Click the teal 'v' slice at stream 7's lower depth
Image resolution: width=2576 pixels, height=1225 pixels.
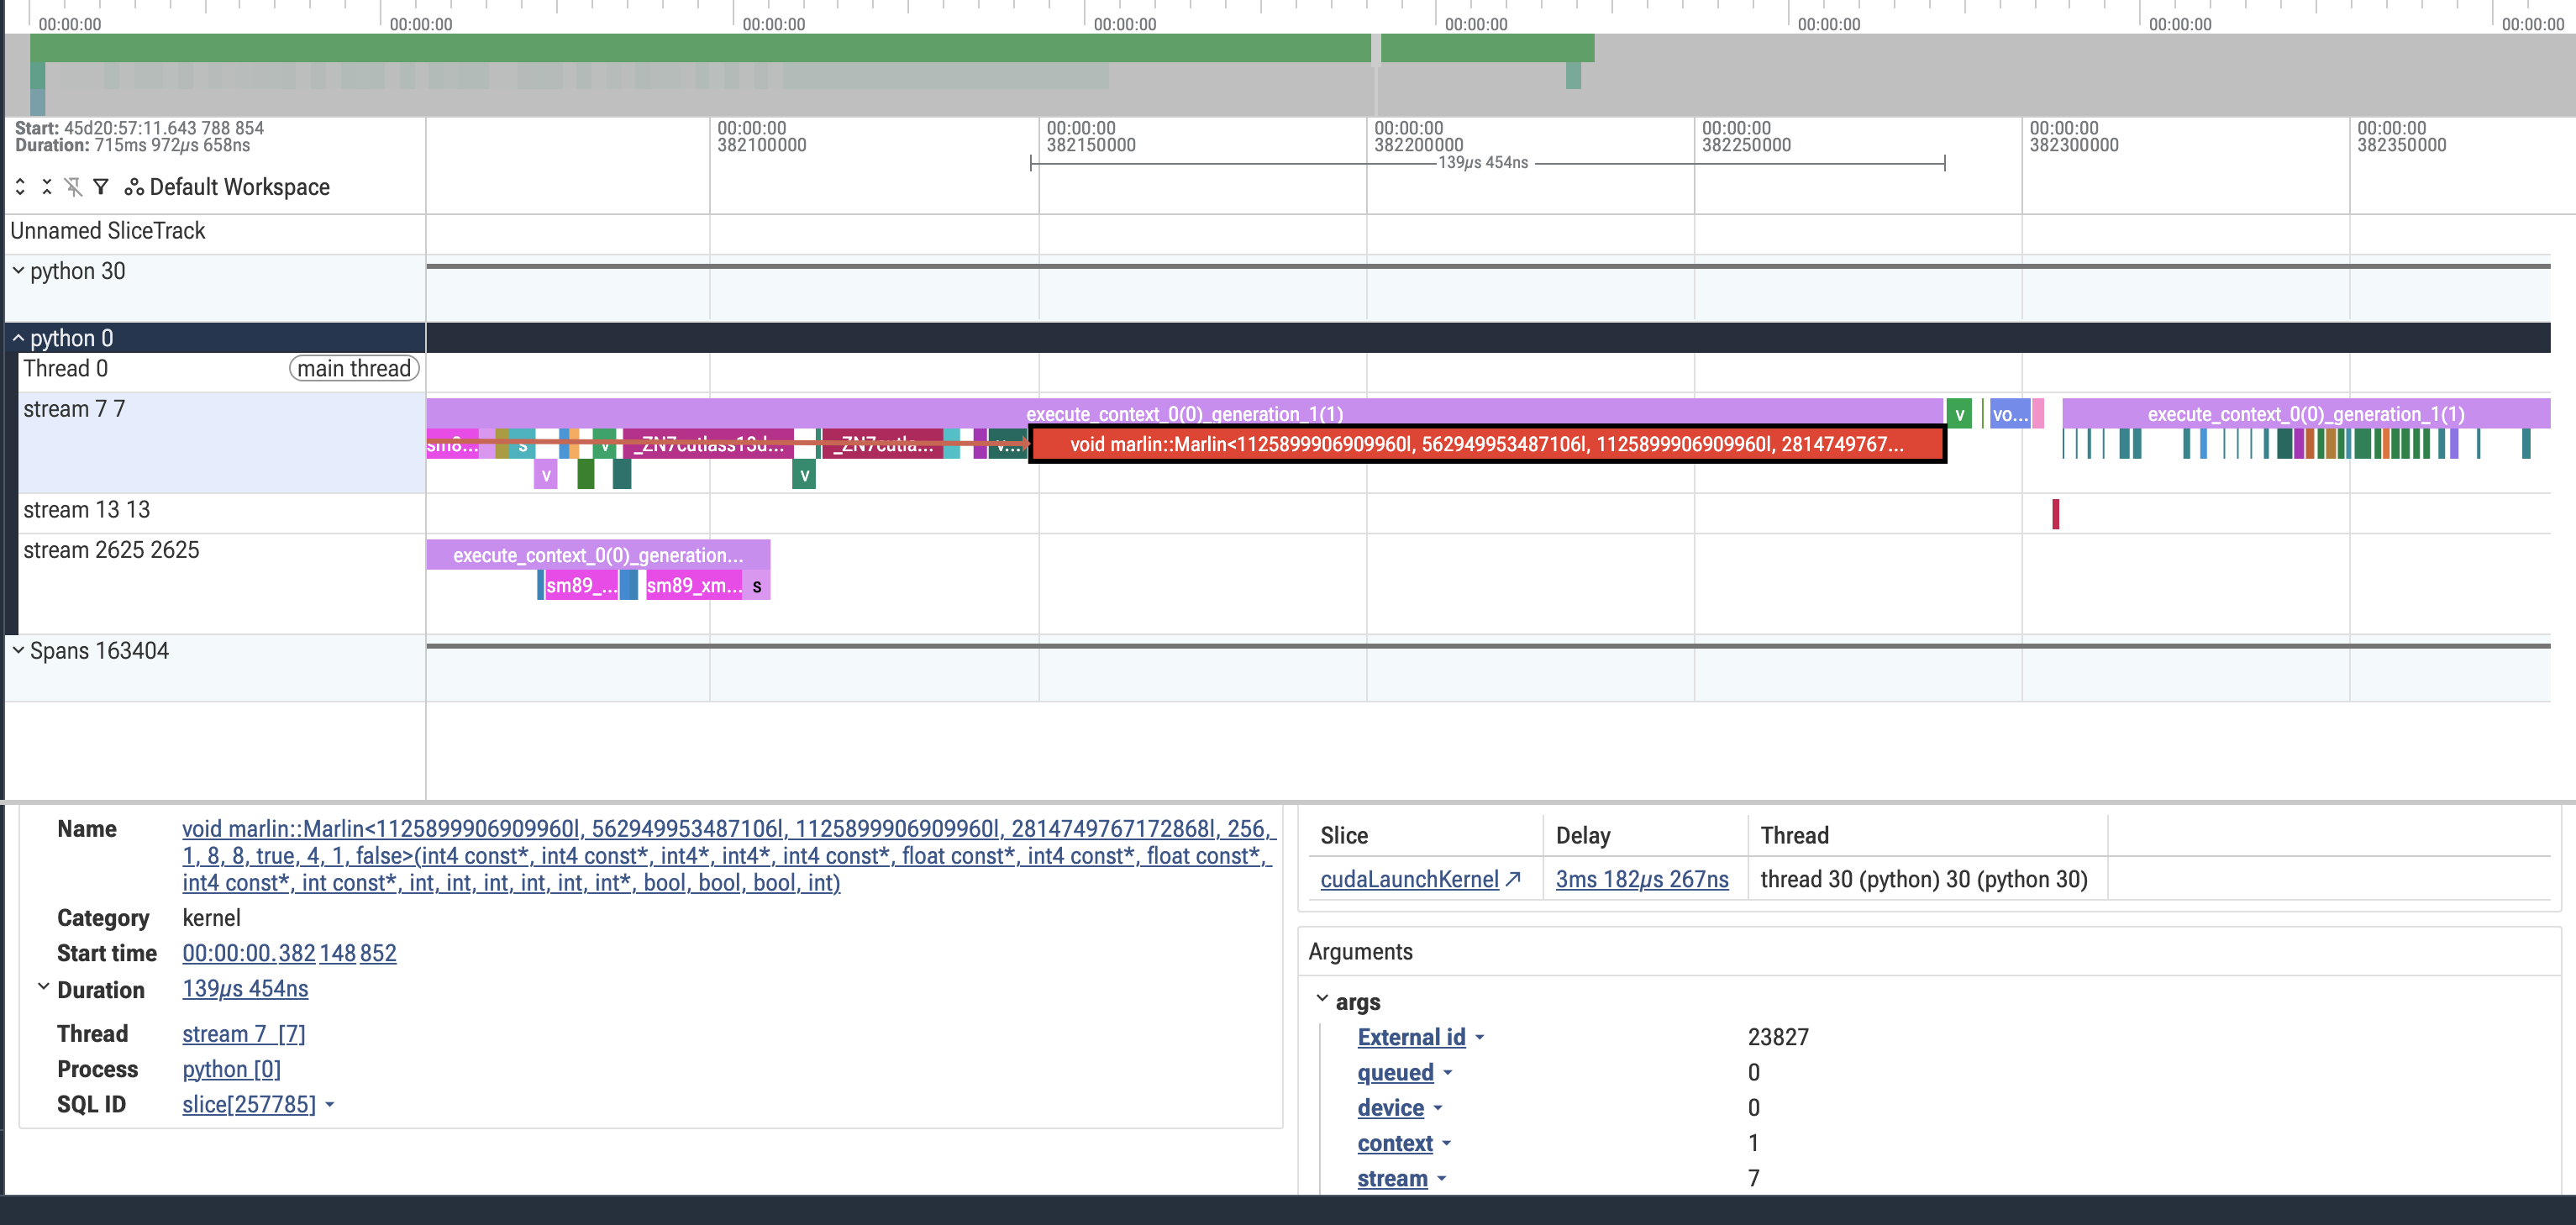tap(804, 475)
